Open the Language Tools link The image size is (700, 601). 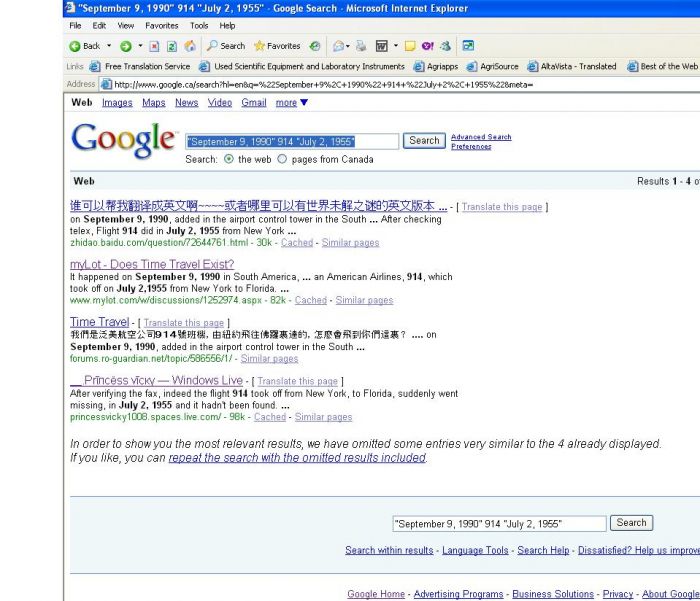pos(475,551)
